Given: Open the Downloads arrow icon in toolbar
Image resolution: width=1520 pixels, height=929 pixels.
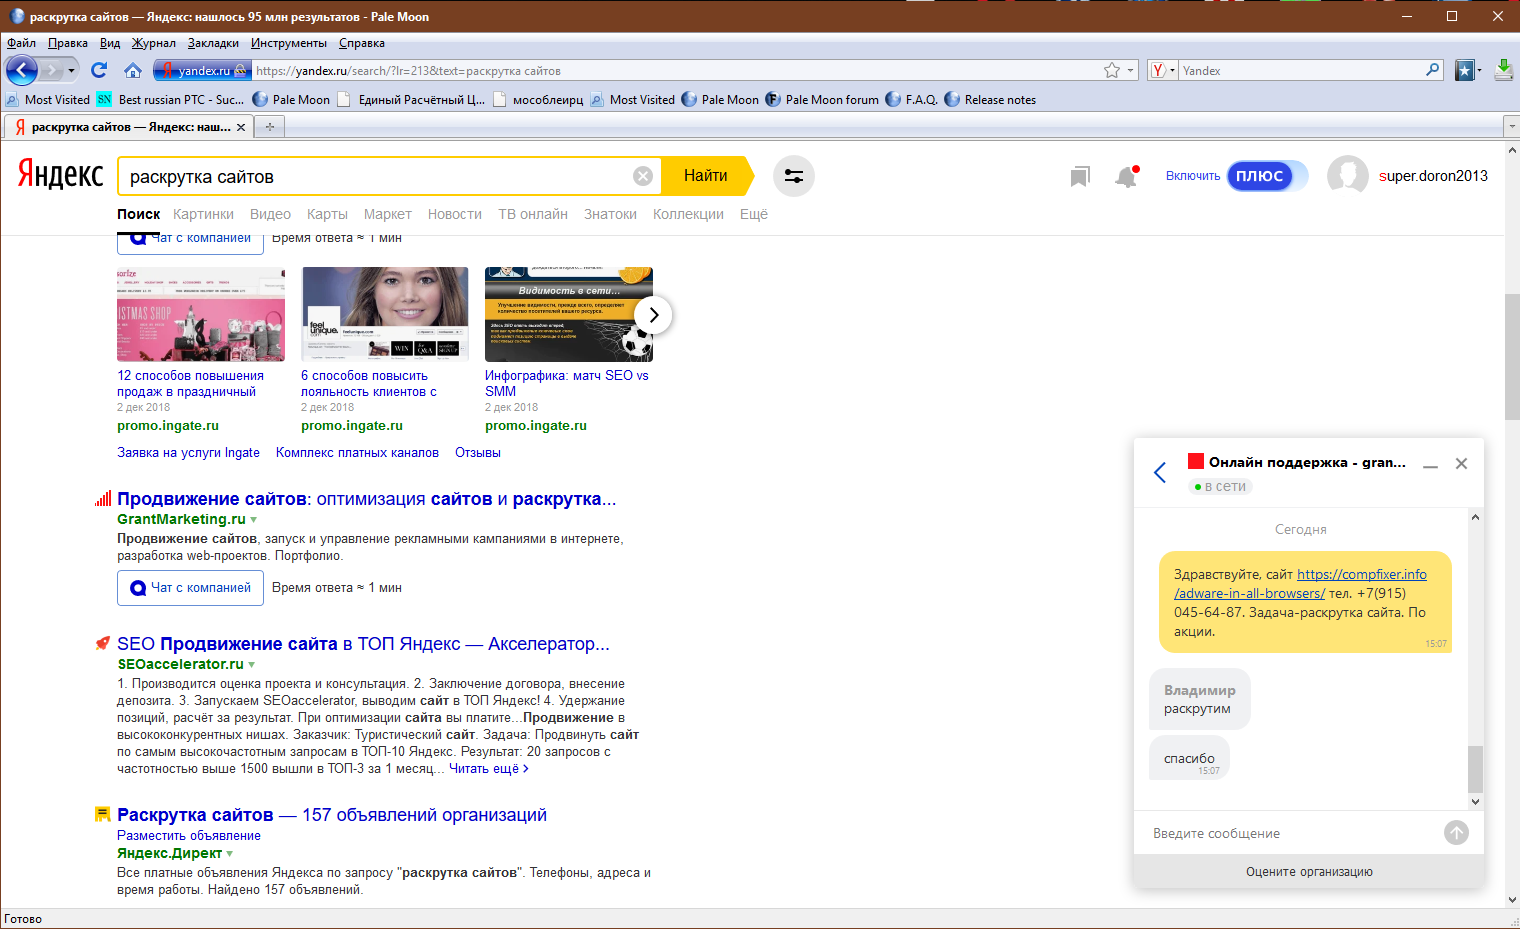Looking at the screenshot, I should [x=1503, y=70].
